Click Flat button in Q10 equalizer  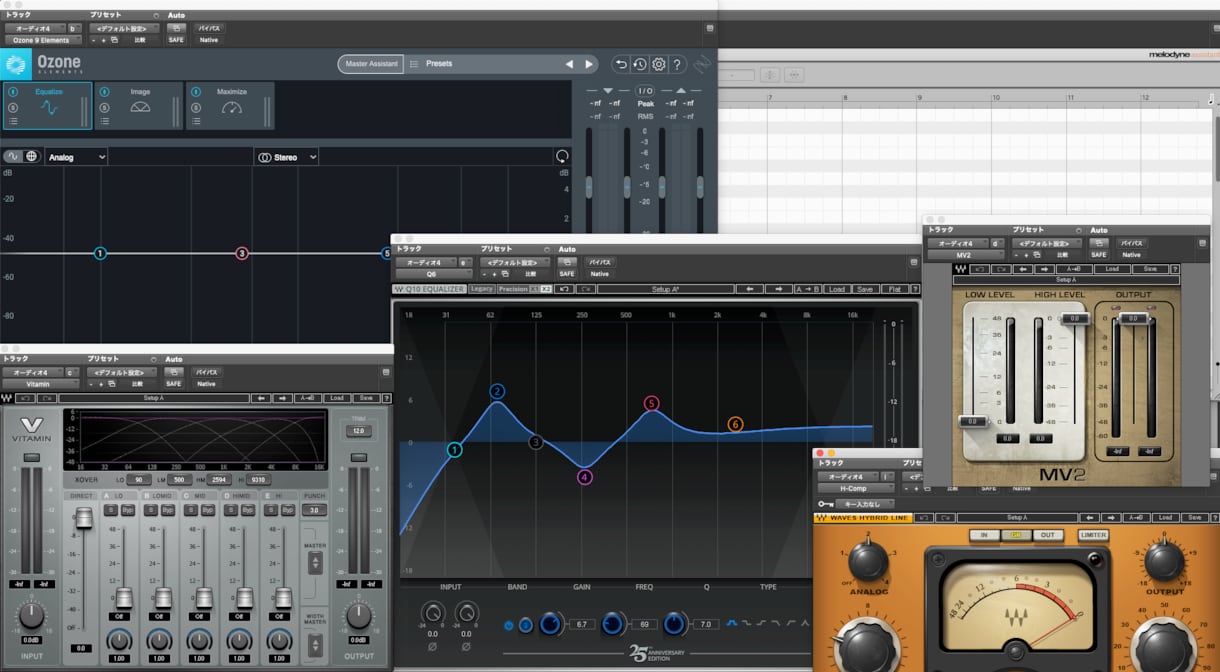point(894,289)
